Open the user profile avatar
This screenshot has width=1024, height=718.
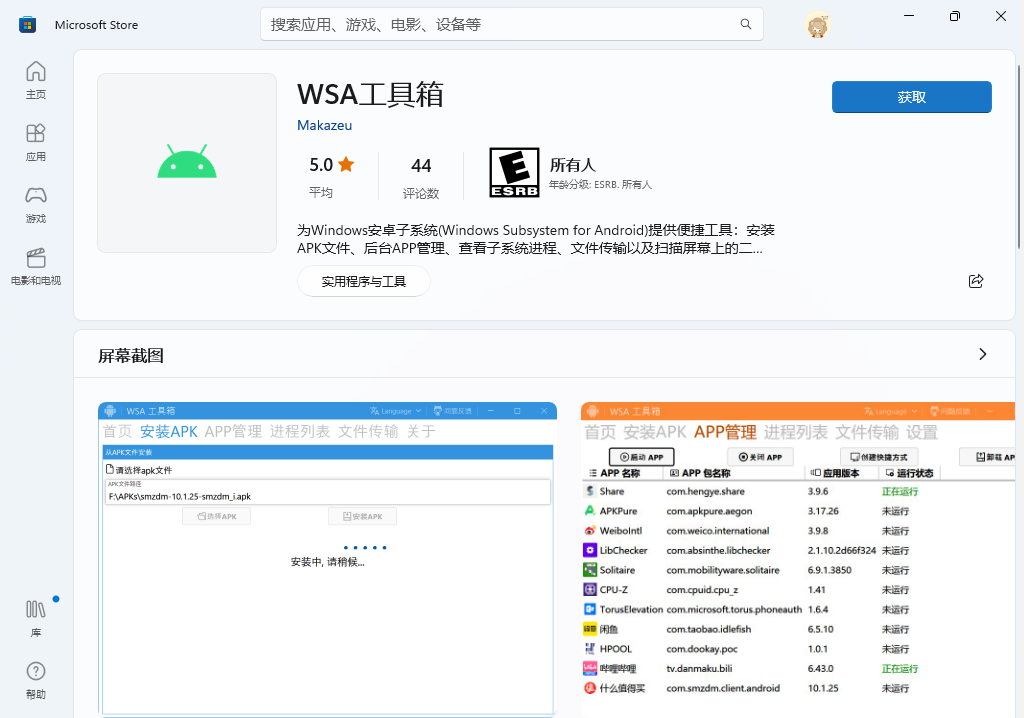pyautogui.click(x=817, y=23)
